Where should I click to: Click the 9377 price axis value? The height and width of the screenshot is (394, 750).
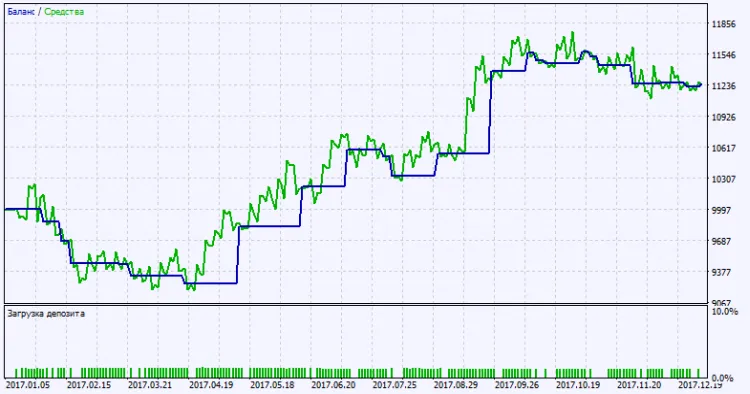coord(722,272)
